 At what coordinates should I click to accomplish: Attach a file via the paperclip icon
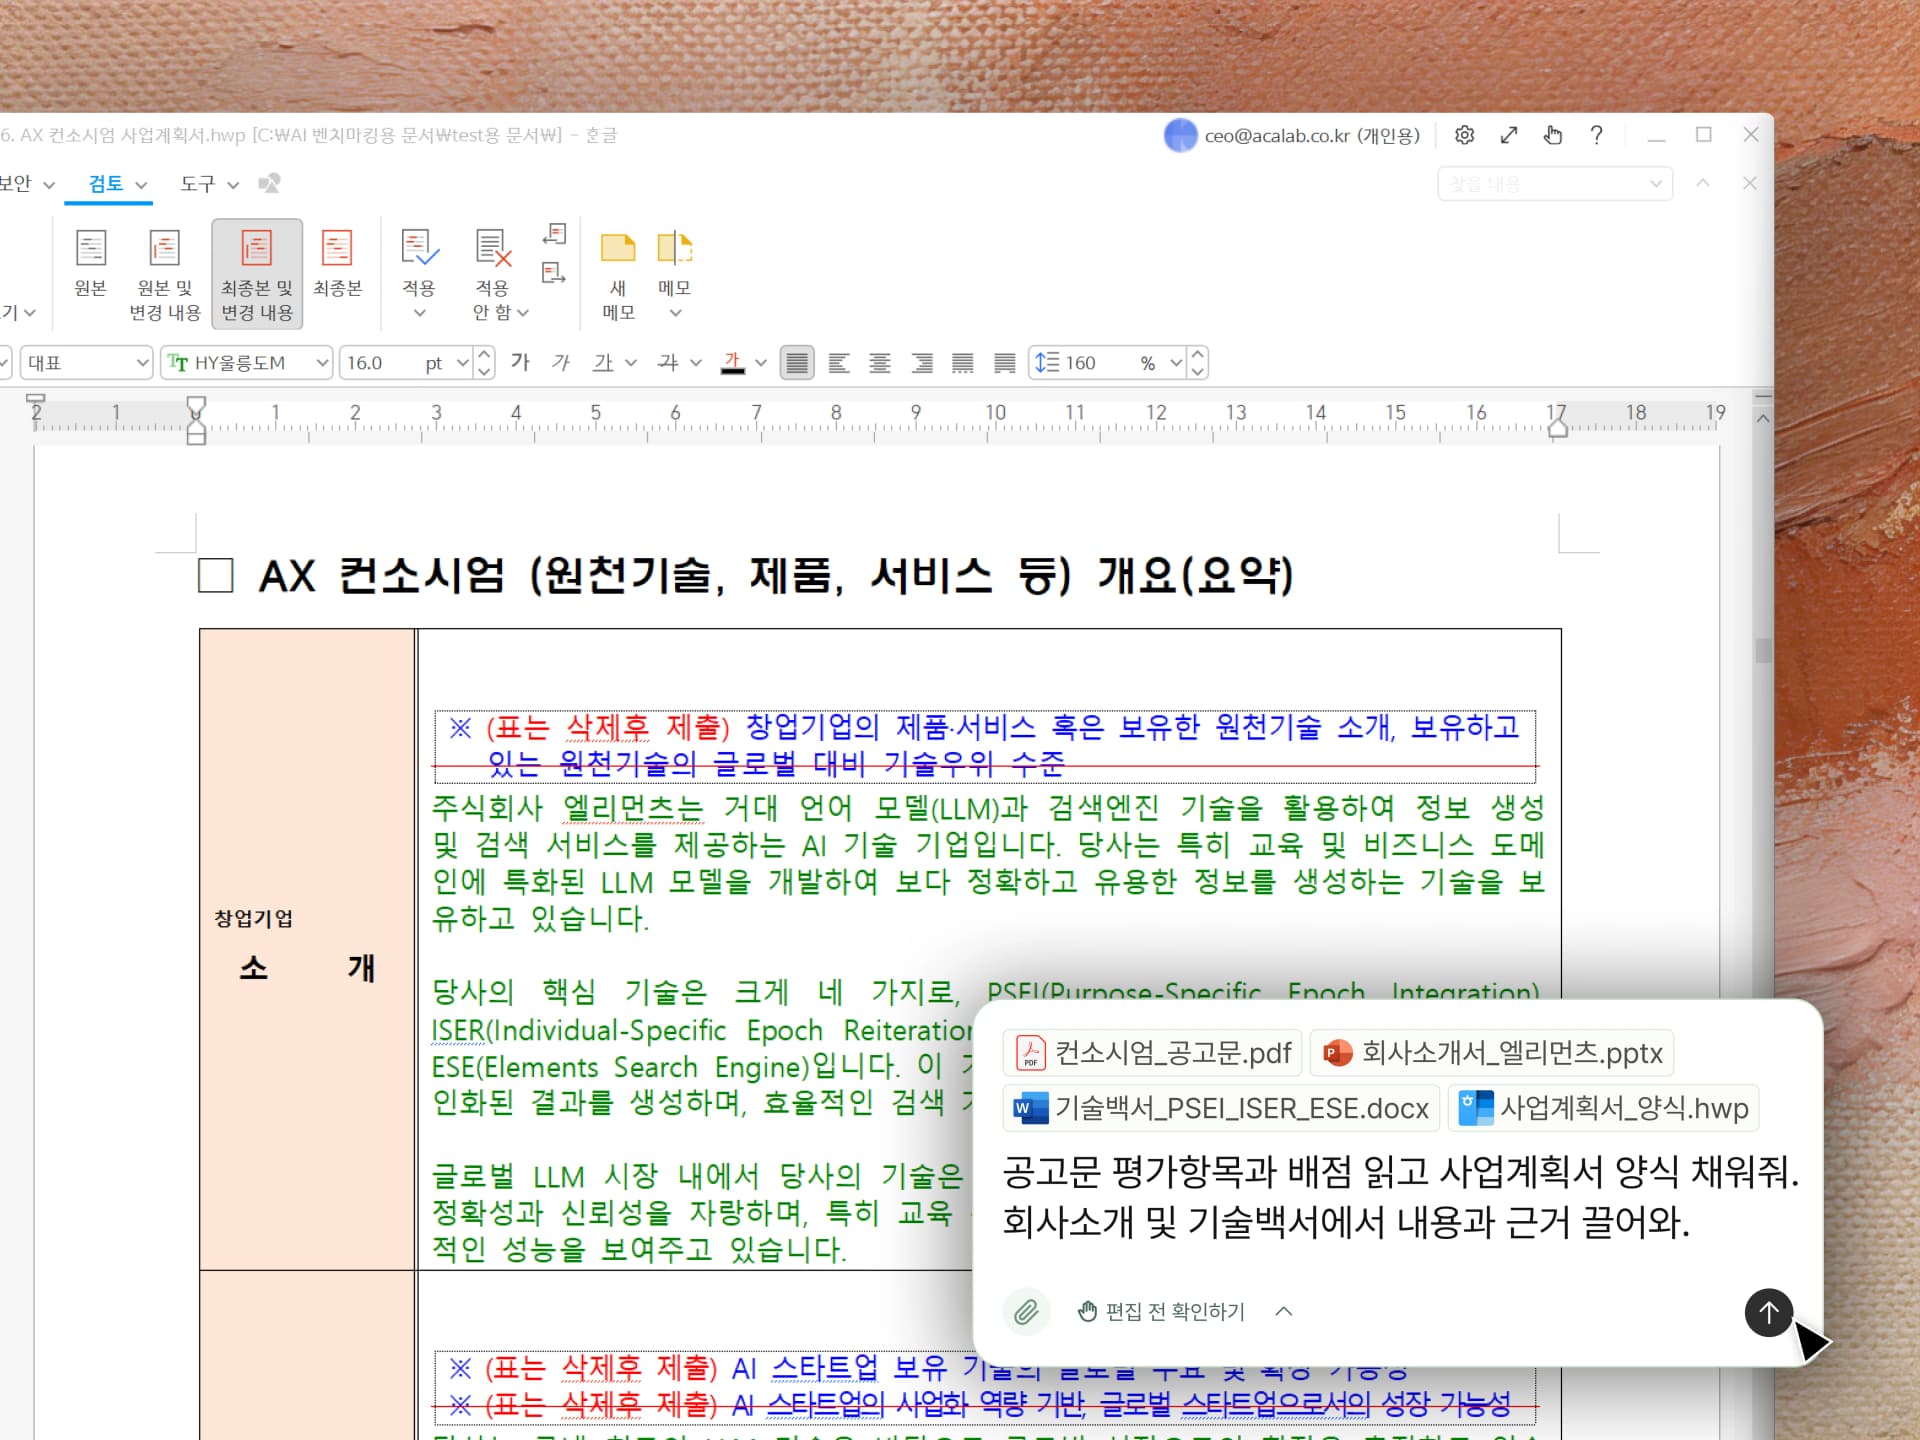pyautogui.click(x=1026, y=1311)
